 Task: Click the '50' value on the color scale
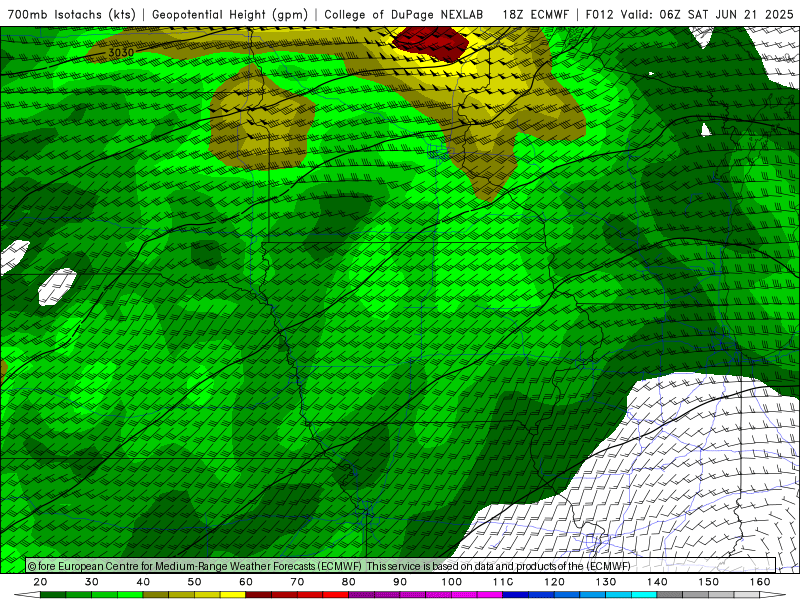194,582
